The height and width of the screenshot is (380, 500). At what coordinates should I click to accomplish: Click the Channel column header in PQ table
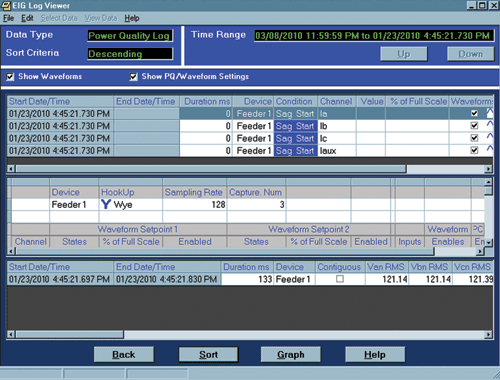coord(337,101)
